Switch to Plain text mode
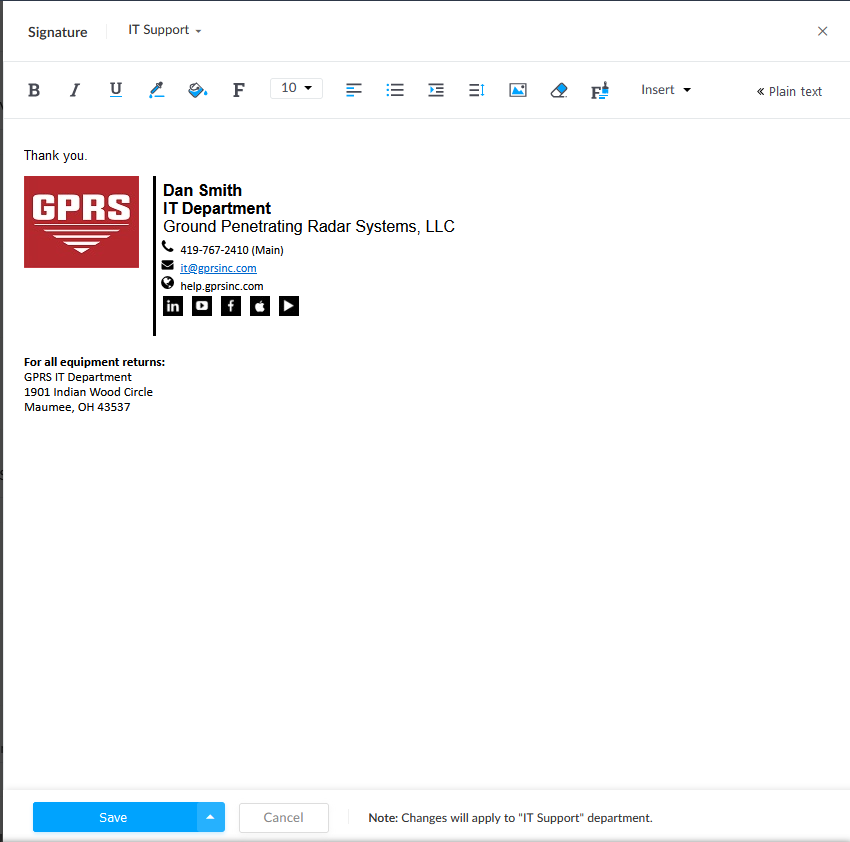Screen dimensions: 850x842 (789, 91)
